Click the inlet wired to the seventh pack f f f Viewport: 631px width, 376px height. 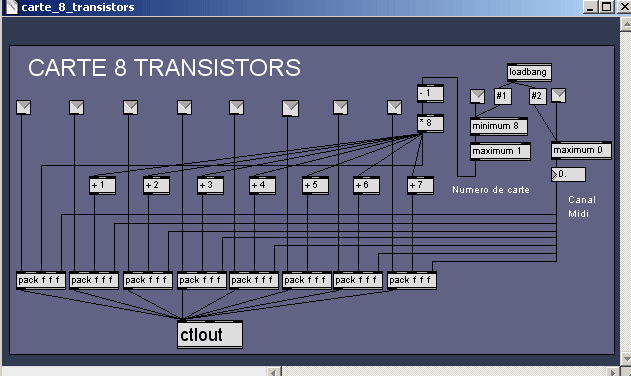340,107
